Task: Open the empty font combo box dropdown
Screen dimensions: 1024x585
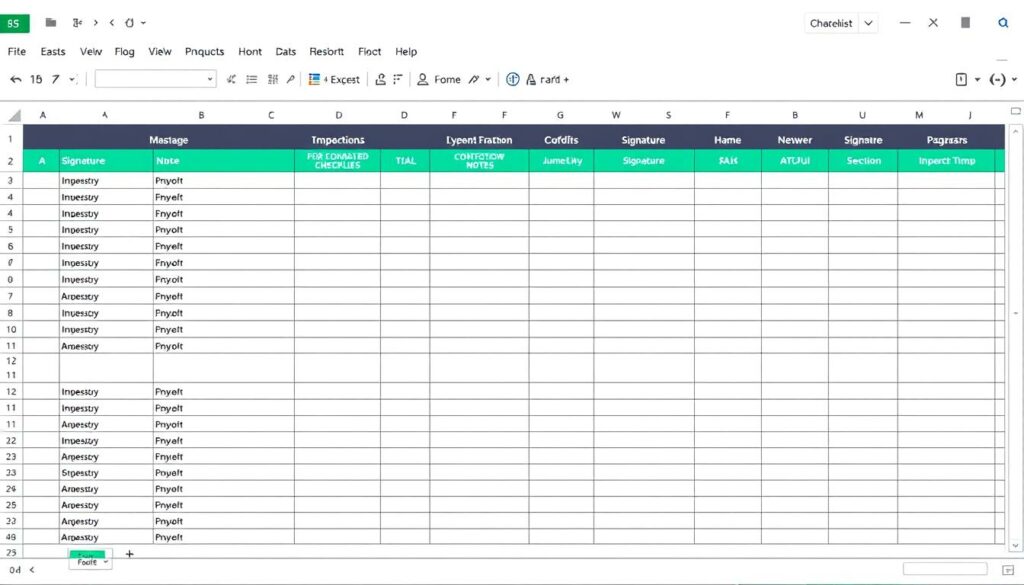Action: tap(209, 79)
